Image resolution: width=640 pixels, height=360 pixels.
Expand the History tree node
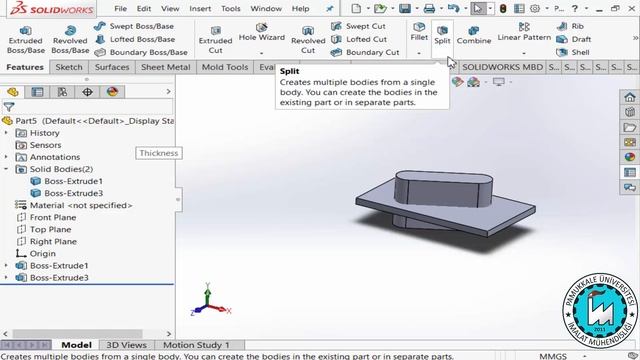click(x=6, y=133)
